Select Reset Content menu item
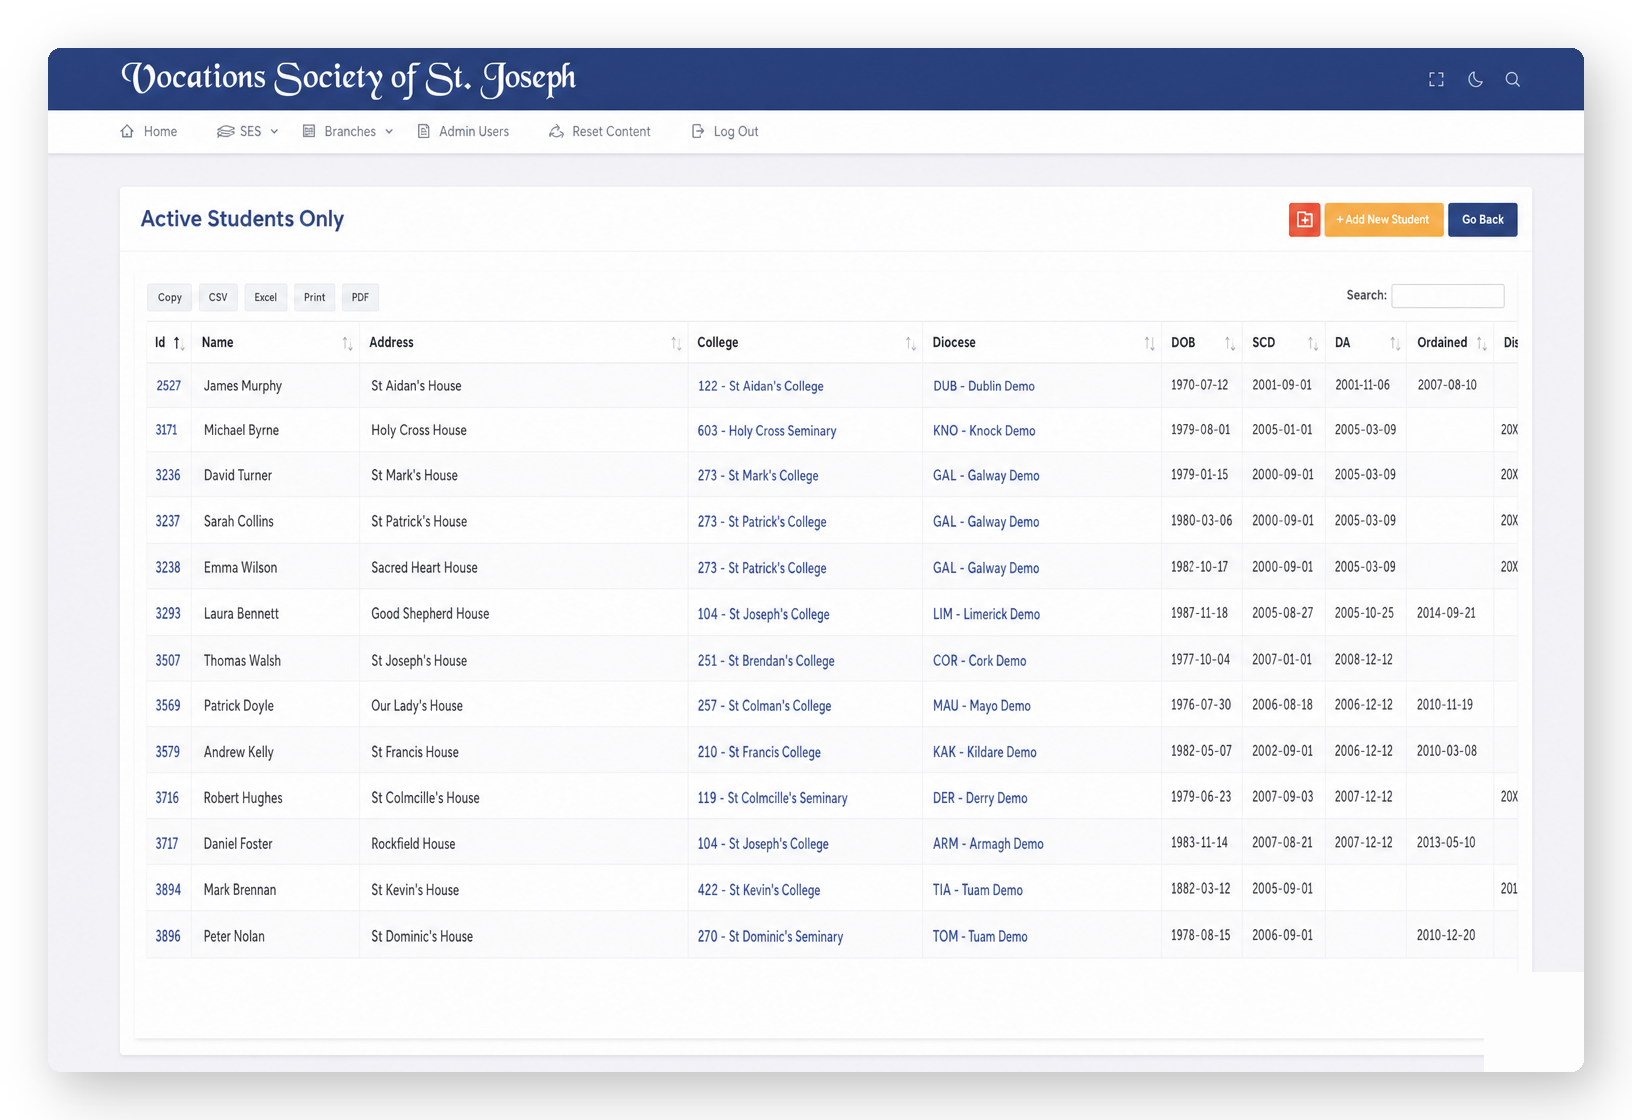 (599, 131)
